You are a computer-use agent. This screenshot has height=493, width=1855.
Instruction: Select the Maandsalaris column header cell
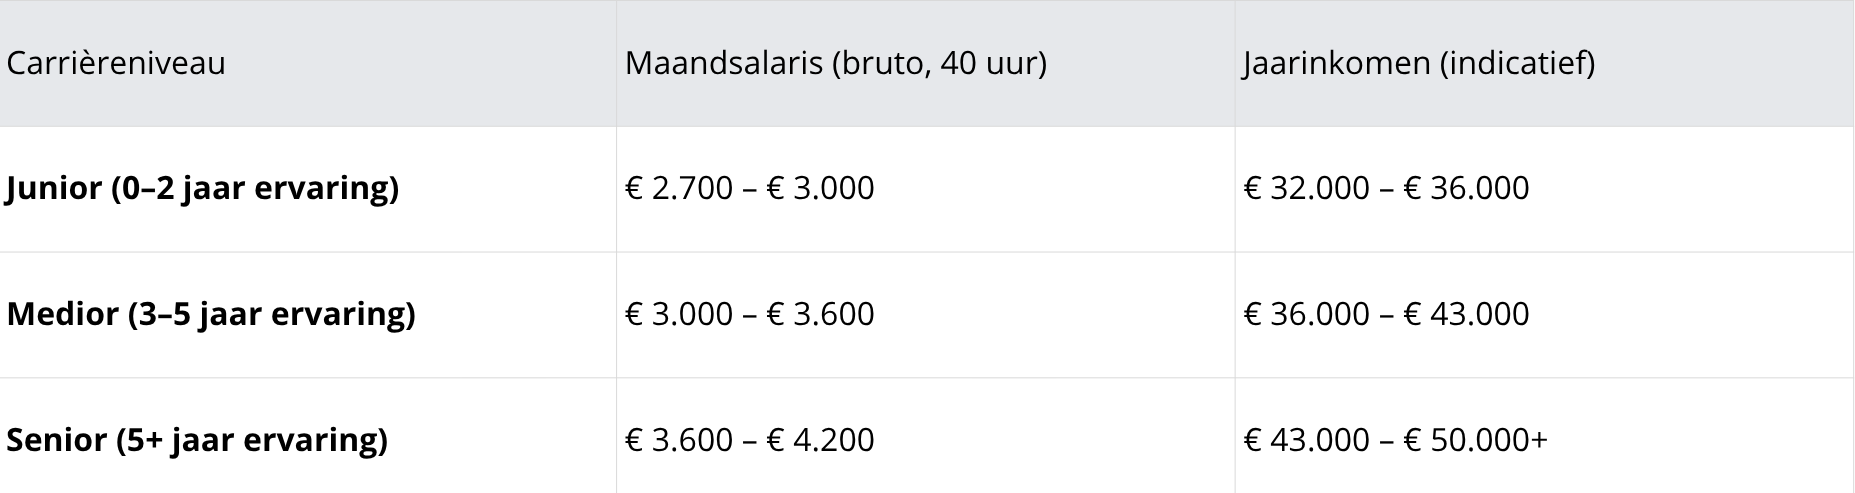[835, 63]
